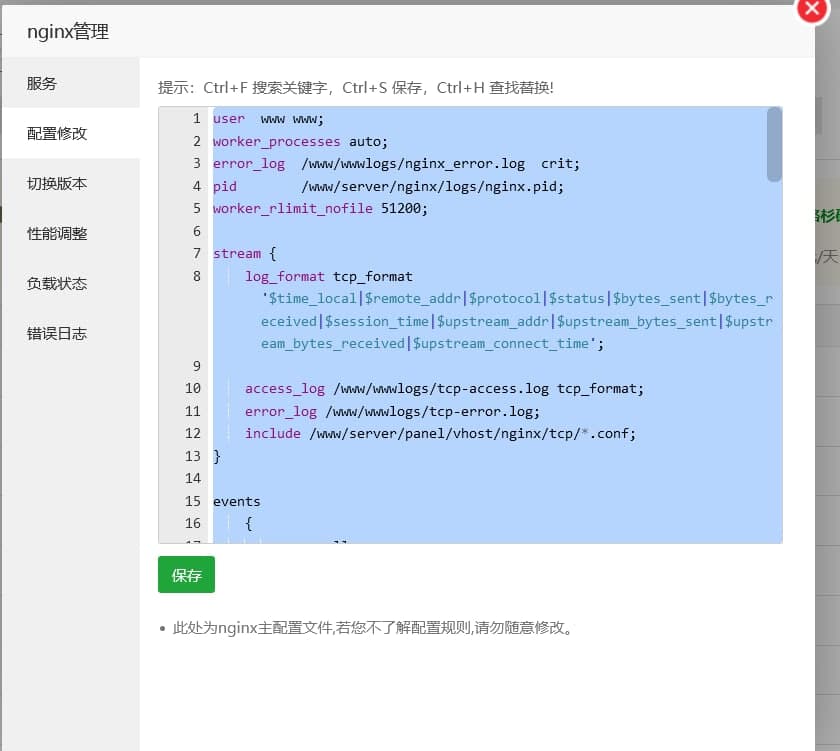Click 'include' directive on line 12

coord(273,433)
